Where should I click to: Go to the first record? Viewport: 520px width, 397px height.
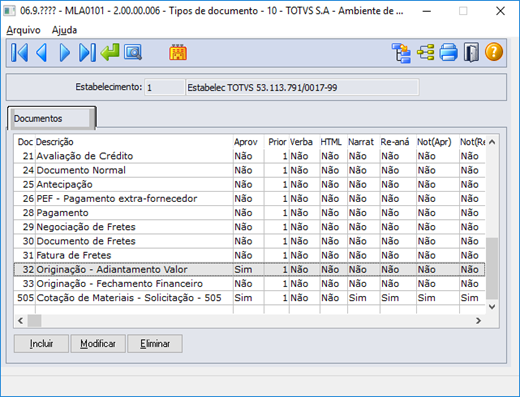tap(19, 52)
